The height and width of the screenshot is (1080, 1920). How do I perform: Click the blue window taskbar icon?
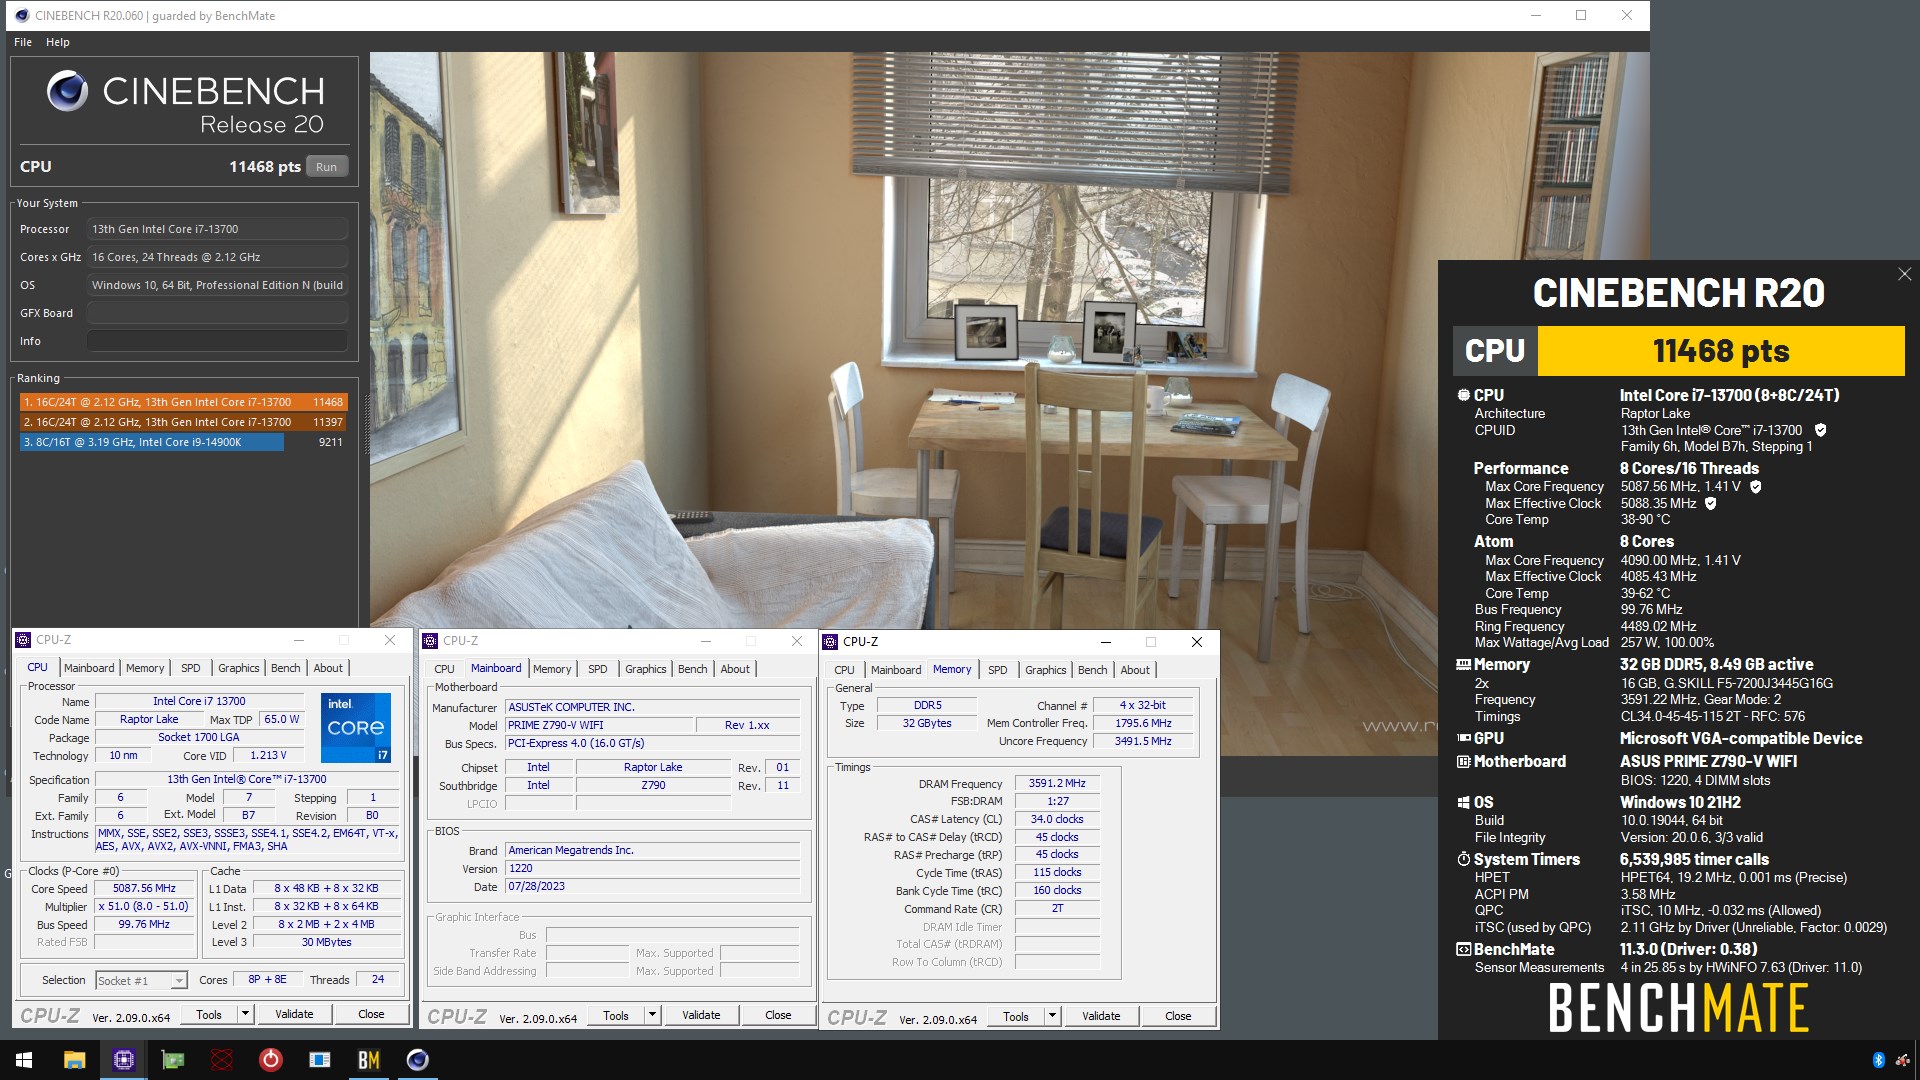pos(319,1060)
